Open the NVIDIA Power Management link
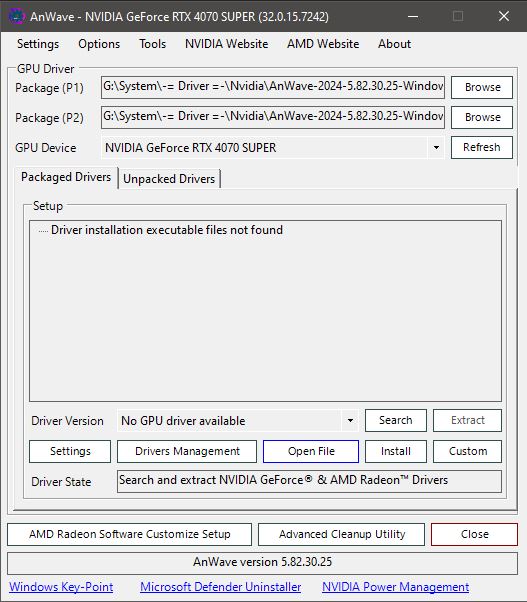 (395, 587)
